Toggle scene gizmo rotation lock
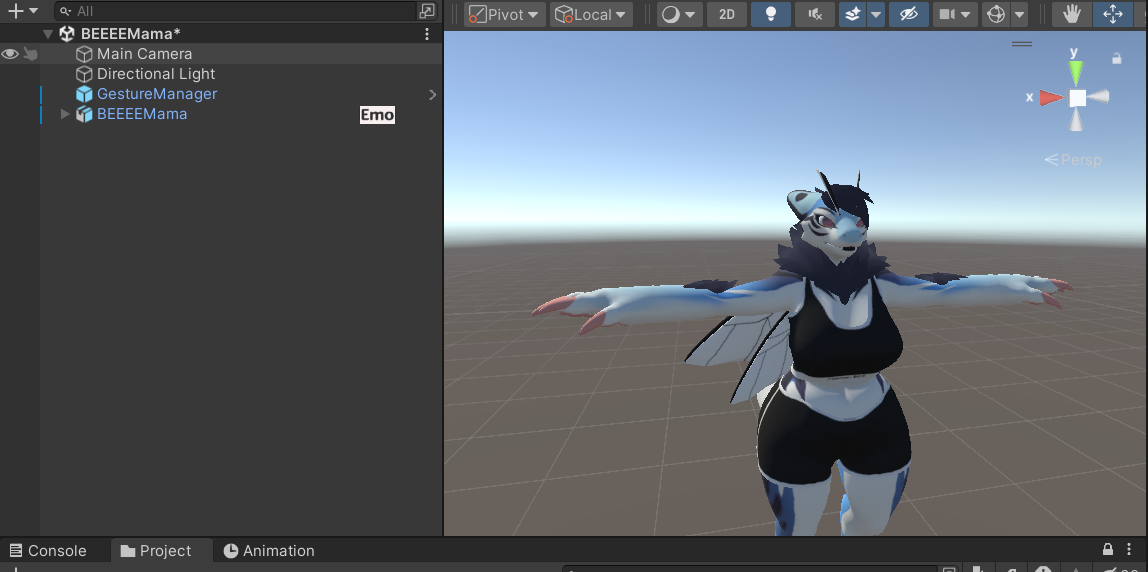Image resolution: width=1148 pixels, height=572 pixels. point(1117,58)
